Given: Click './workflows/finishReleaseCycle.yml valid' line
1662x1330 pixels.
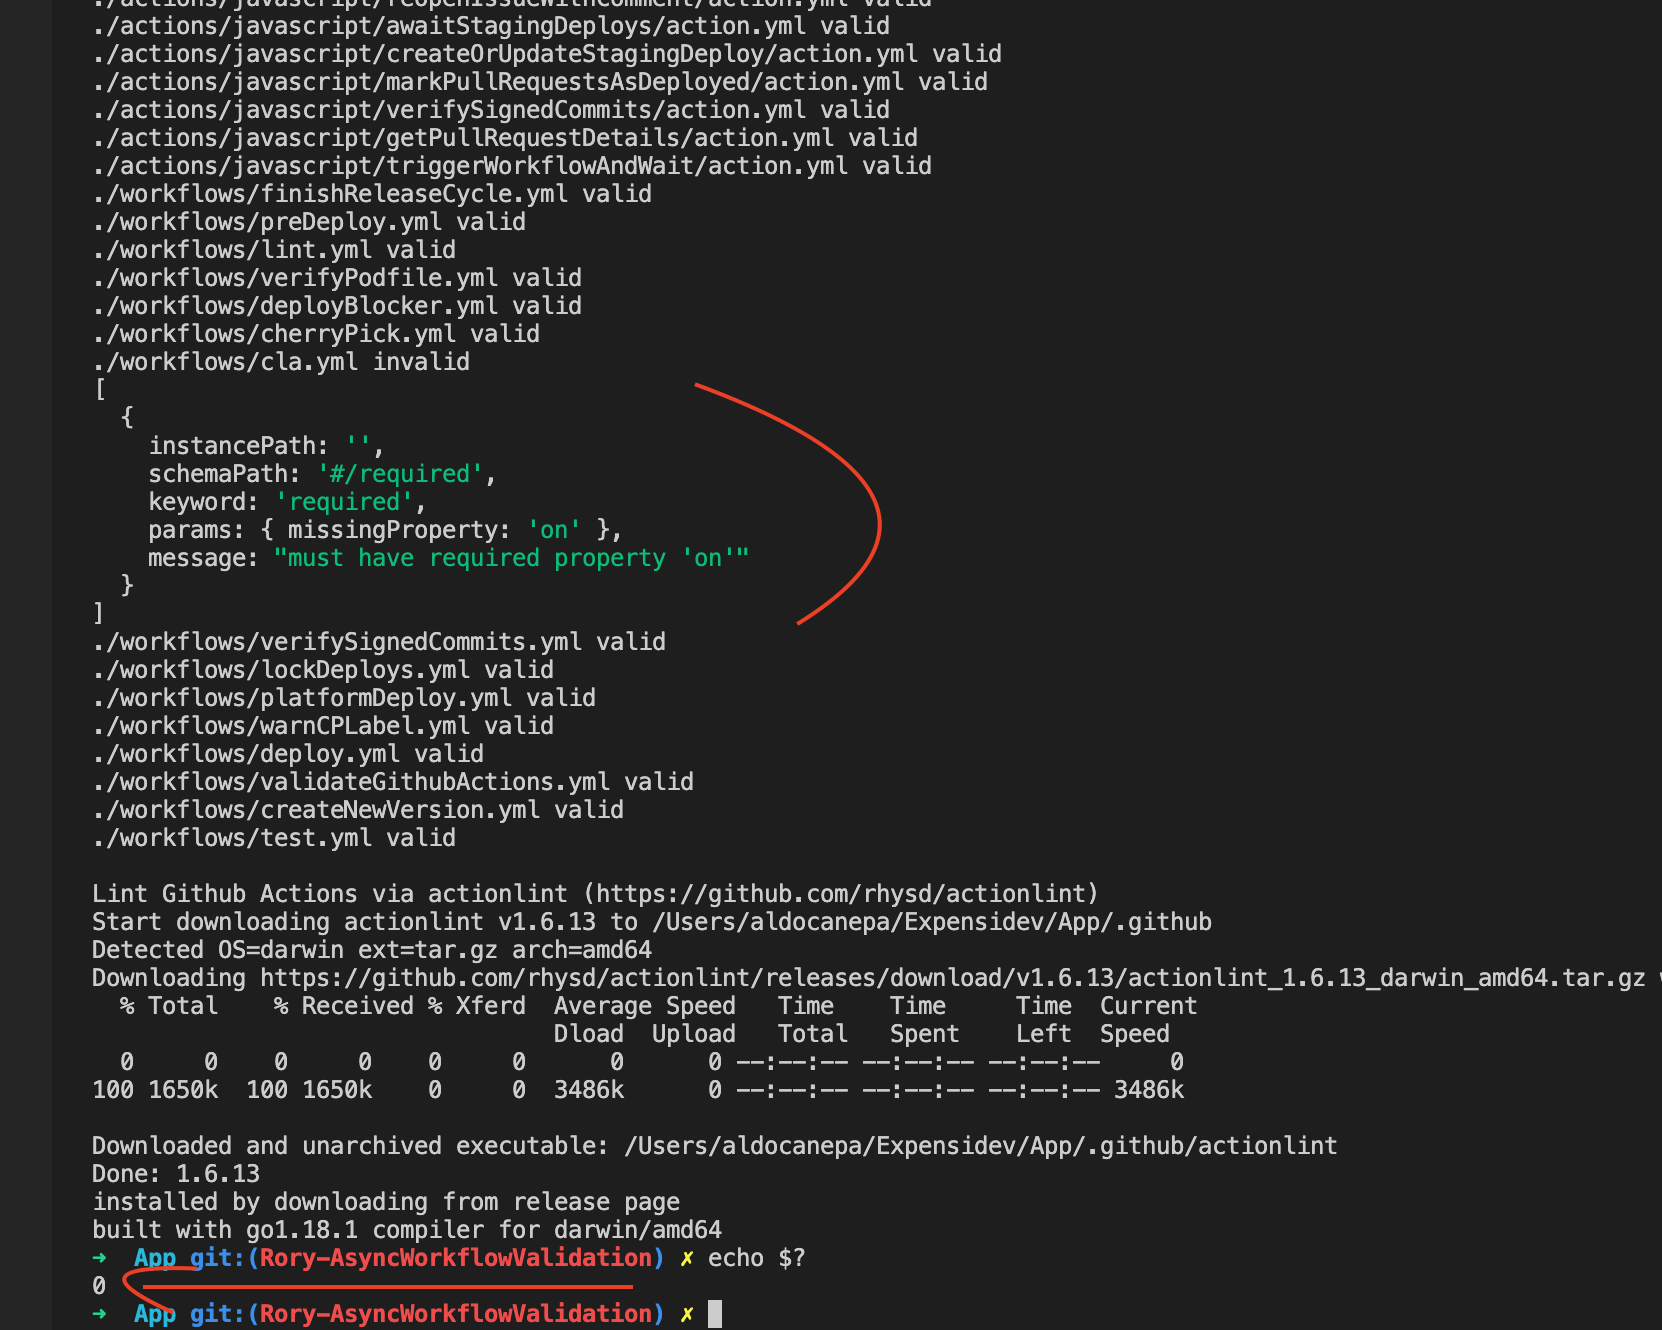Looking at the screenshot, I should 372,194.
